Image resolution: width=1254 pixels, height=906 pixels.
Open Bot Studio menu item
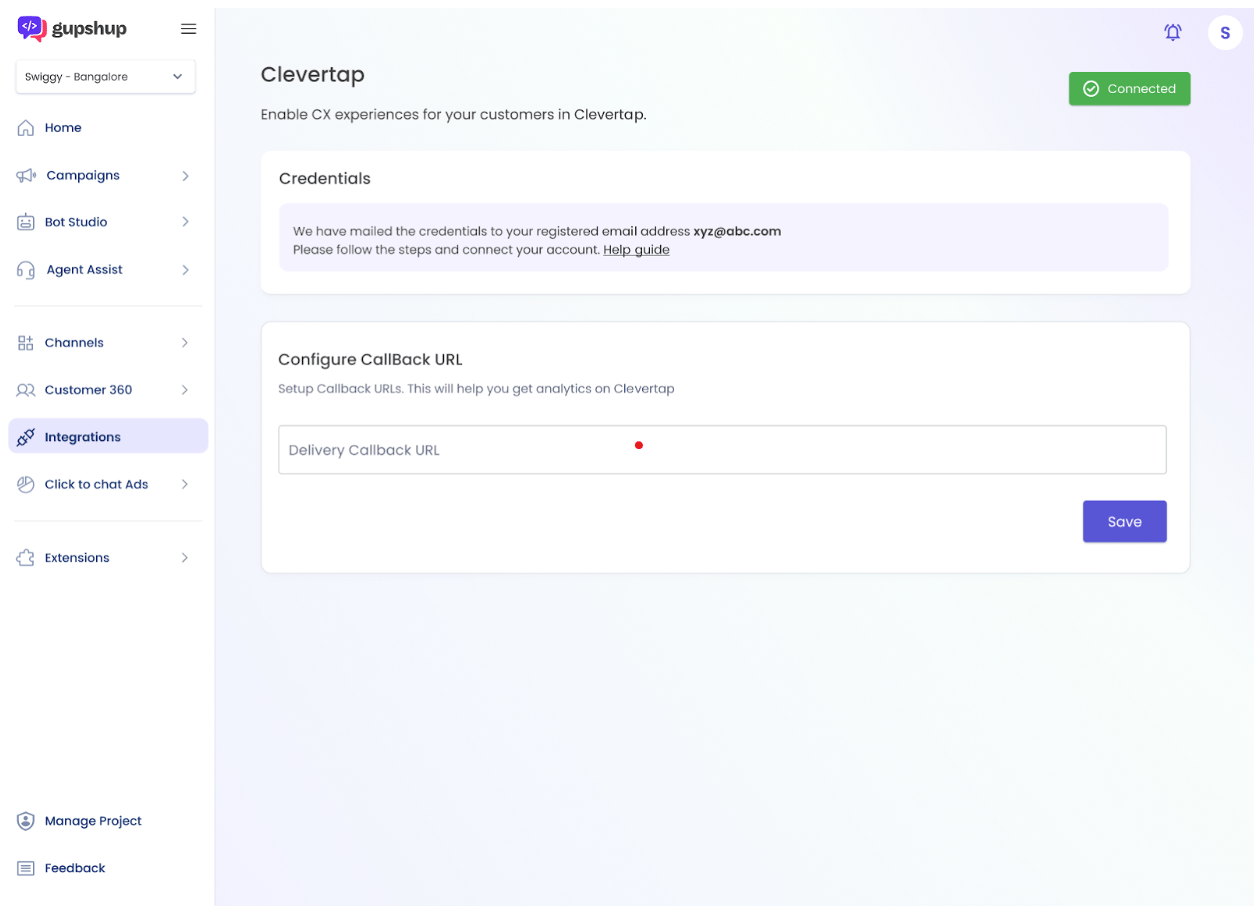click(76, 222)
